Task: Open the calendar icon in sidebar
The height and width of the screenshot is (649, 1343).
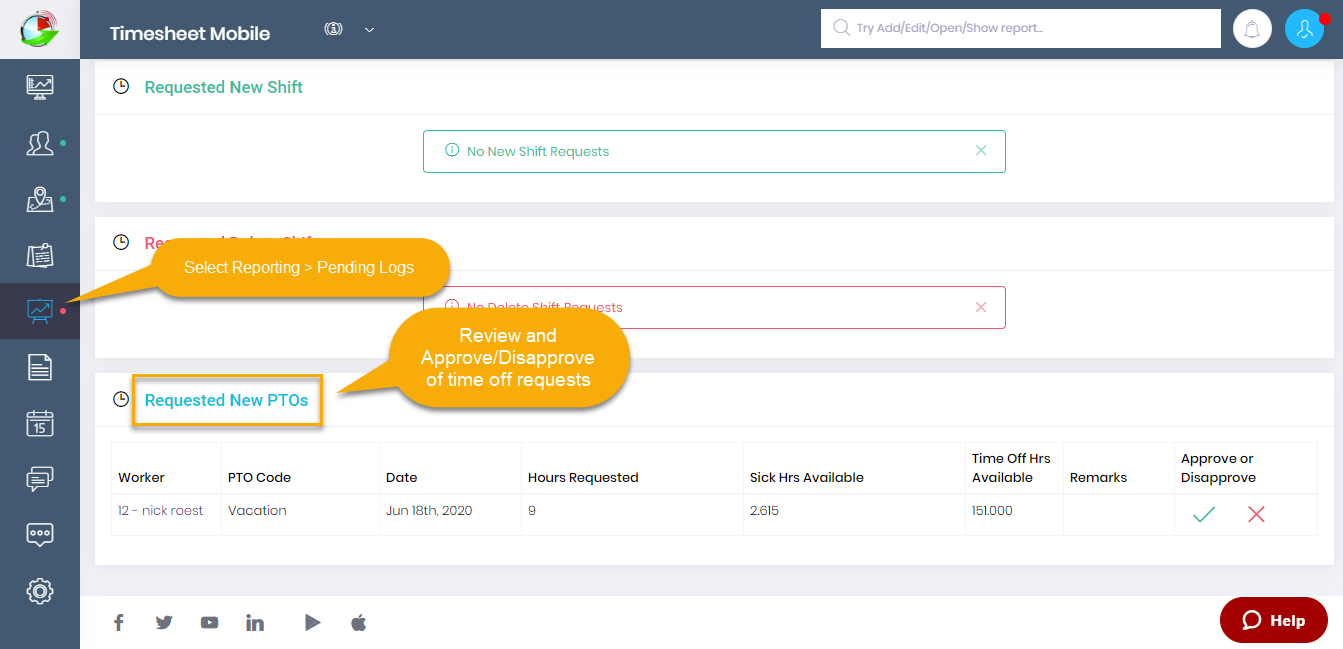Action: [x=40, y=423]
